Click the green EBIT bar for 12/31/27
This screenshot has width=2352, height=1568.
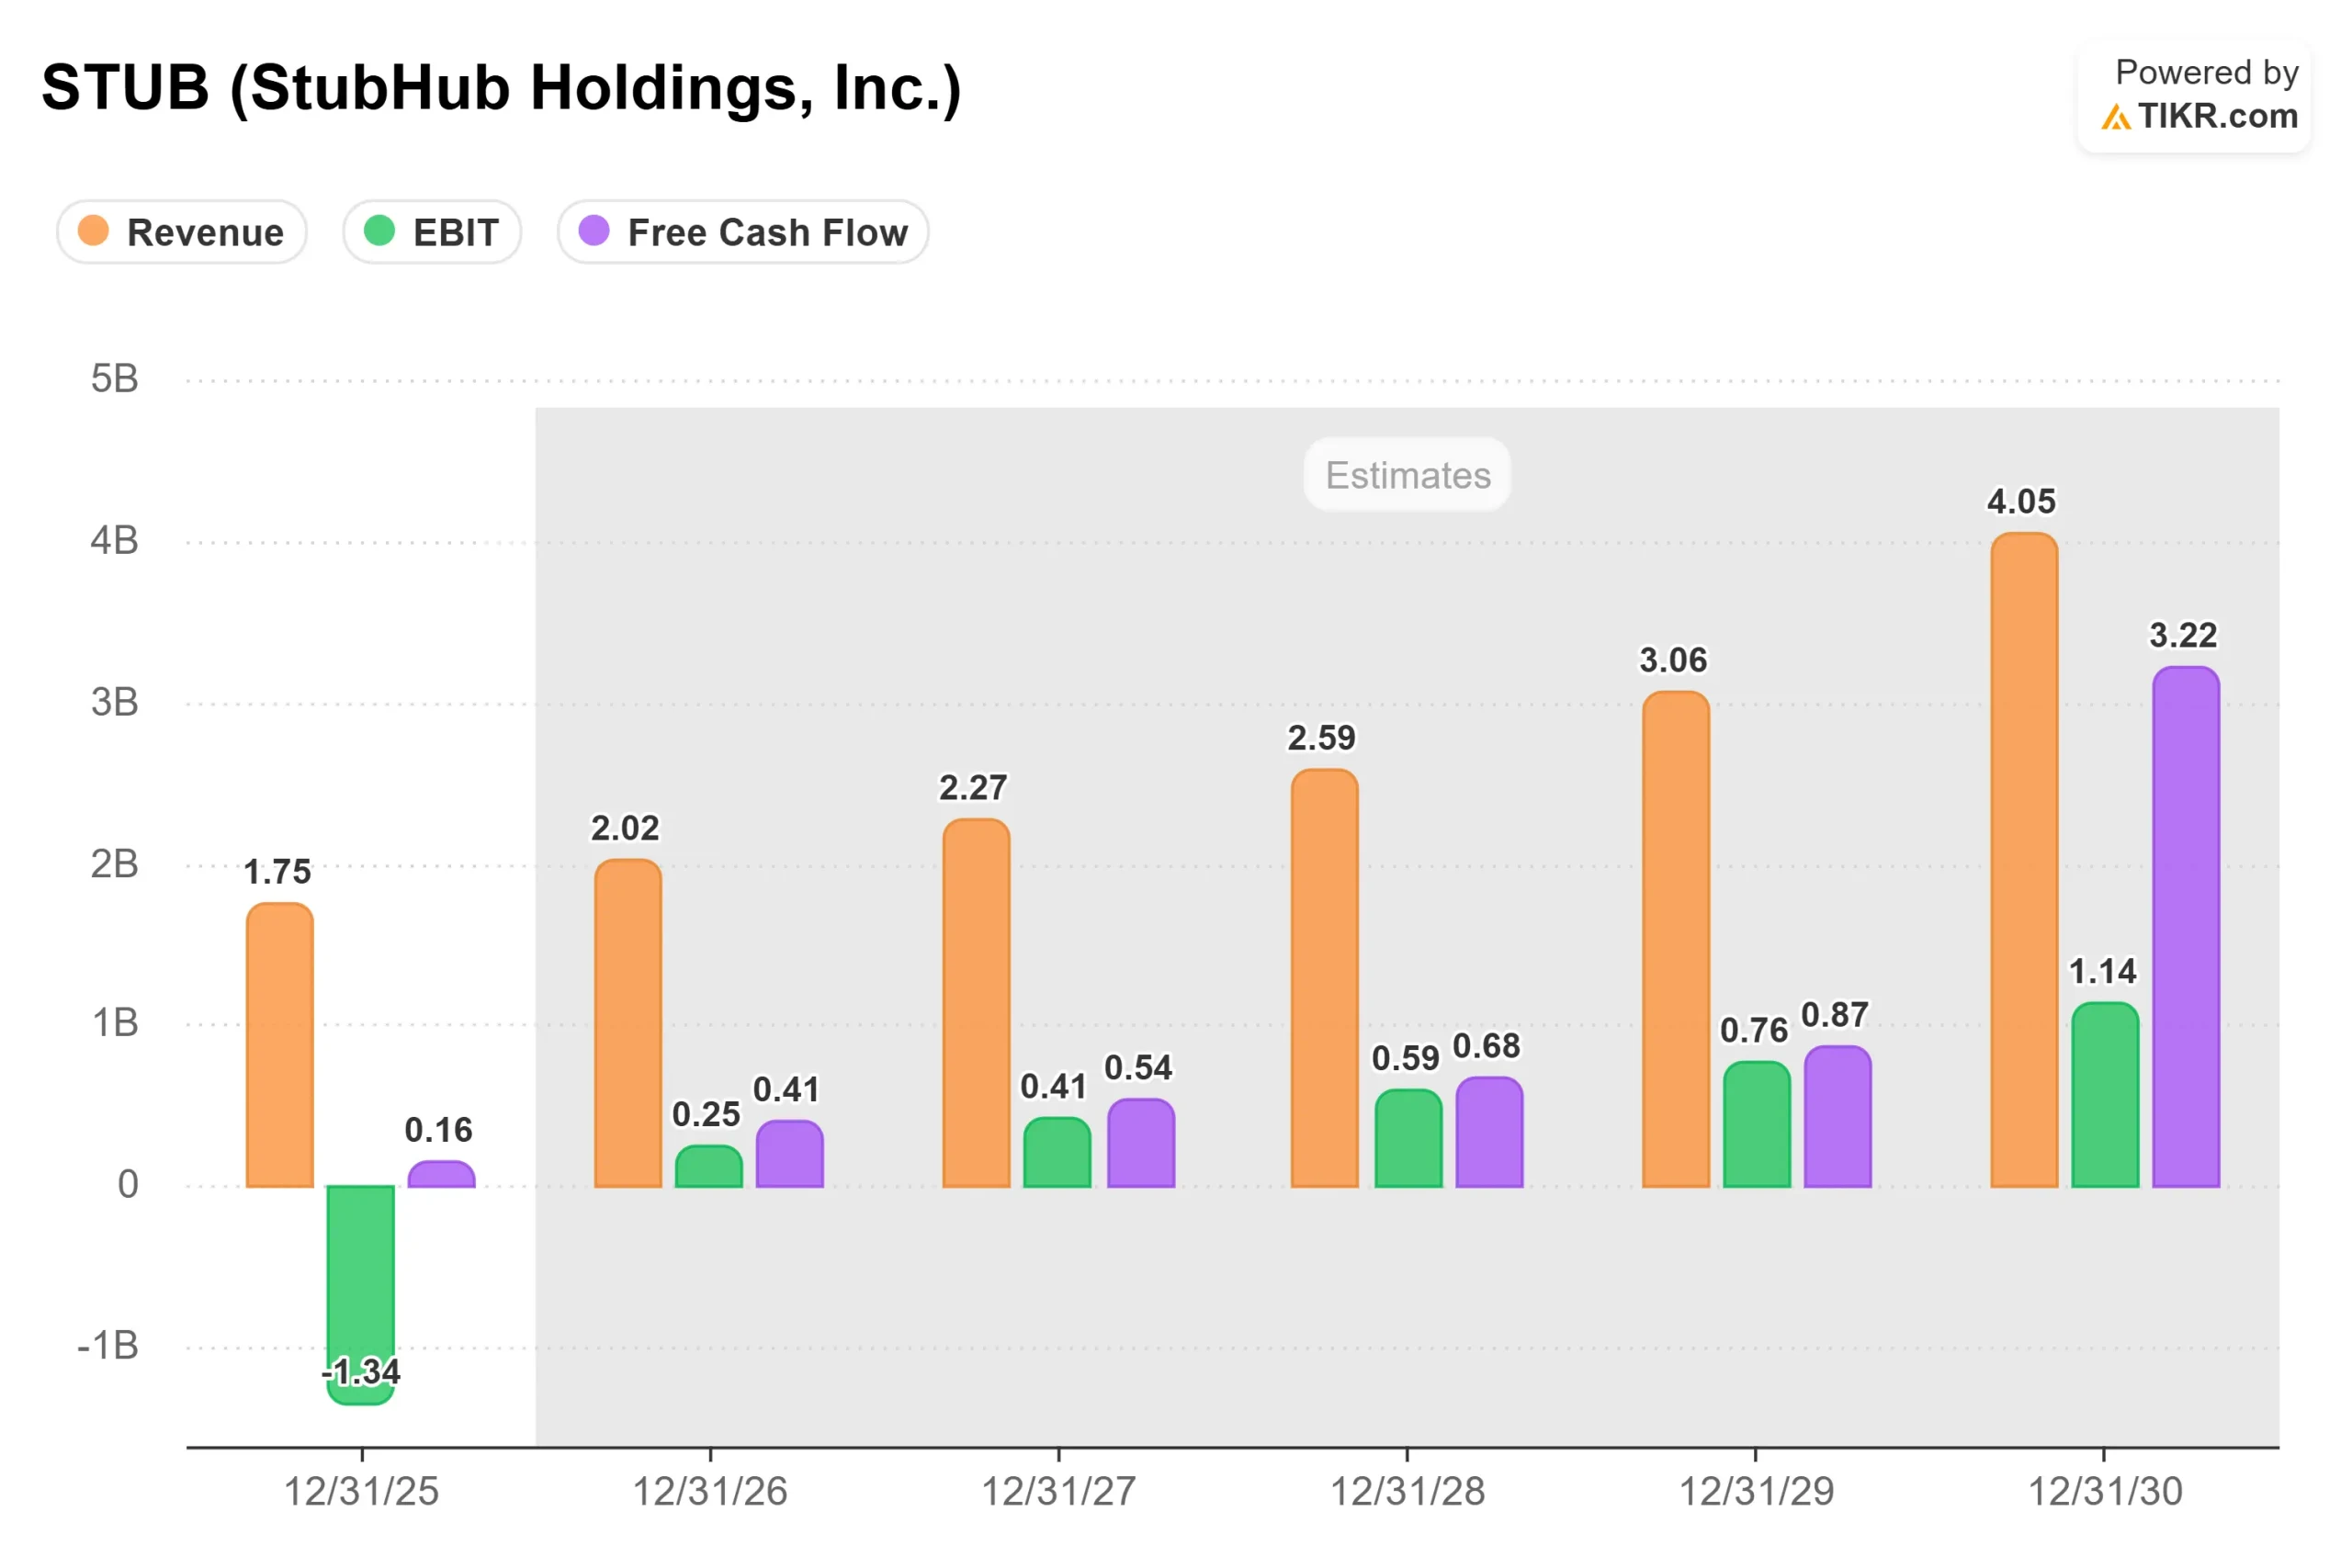click(x=1057, y=1152)
